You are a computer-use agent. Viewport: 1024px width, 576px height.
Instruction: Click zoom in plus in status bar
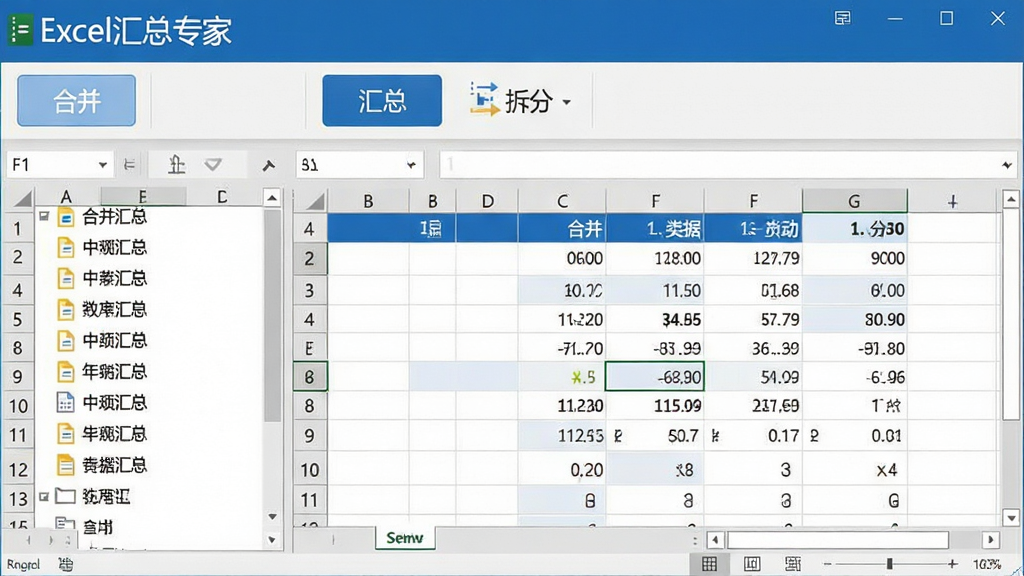952,564
